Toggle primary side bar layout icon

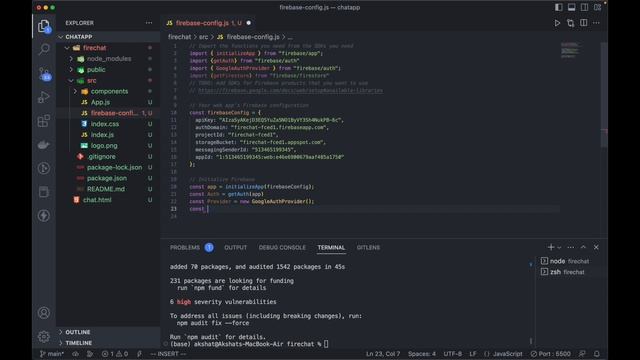click(x=558, y=7)
